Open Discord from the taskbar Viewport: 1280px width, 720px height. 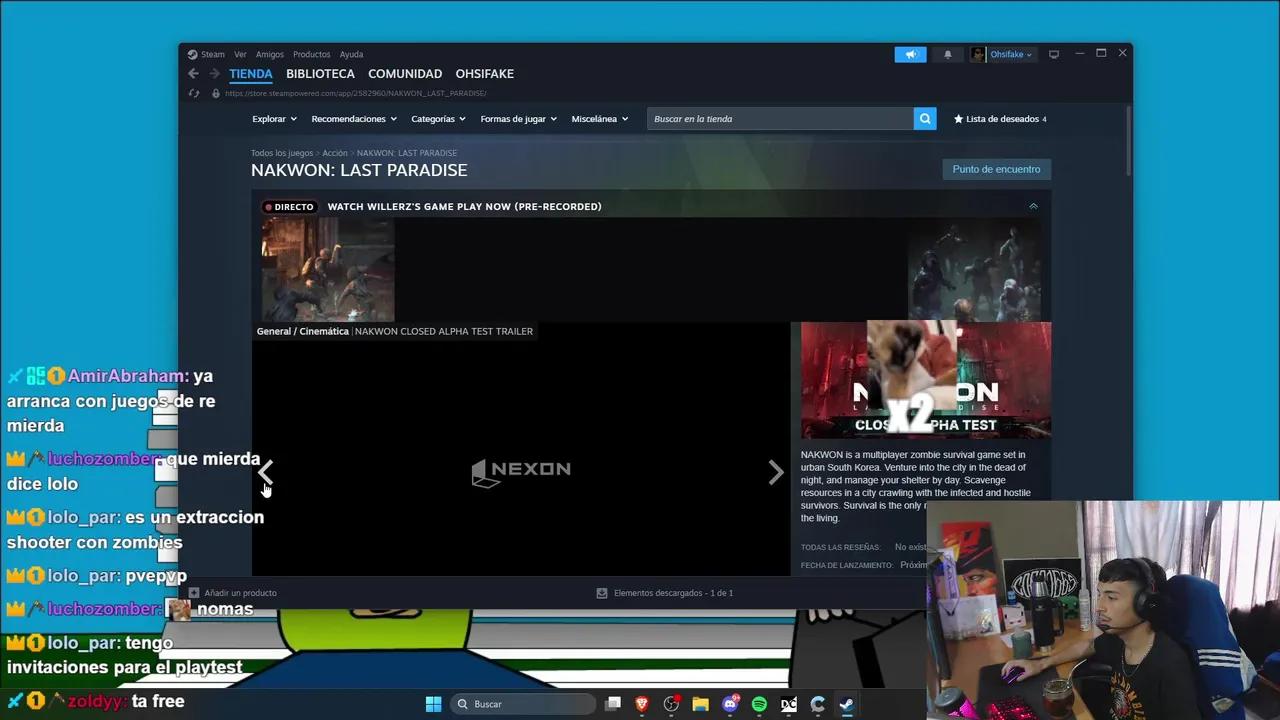[730, 704]
